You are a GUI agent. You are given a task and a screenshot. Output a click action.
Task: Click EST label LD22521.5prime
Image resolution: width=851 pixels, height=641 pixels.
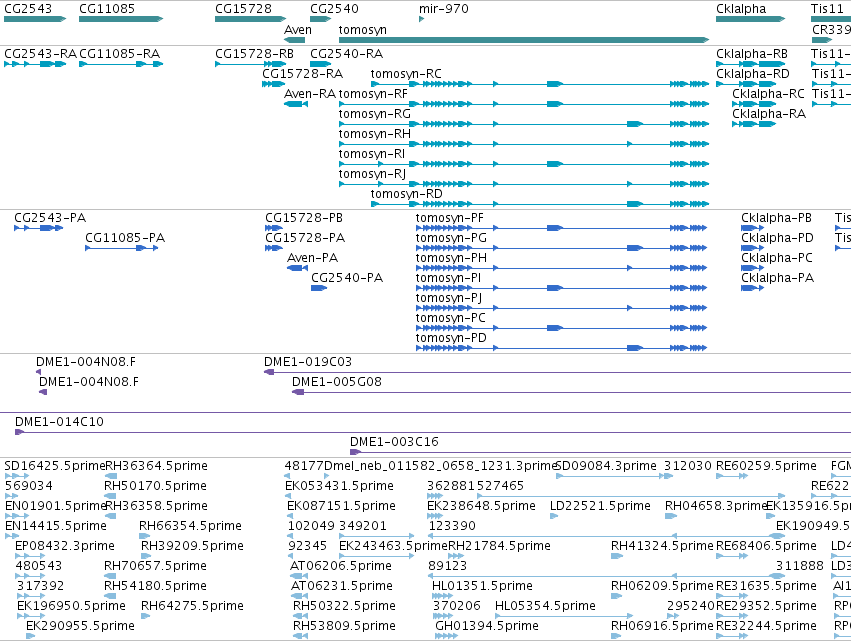(600, 506)
